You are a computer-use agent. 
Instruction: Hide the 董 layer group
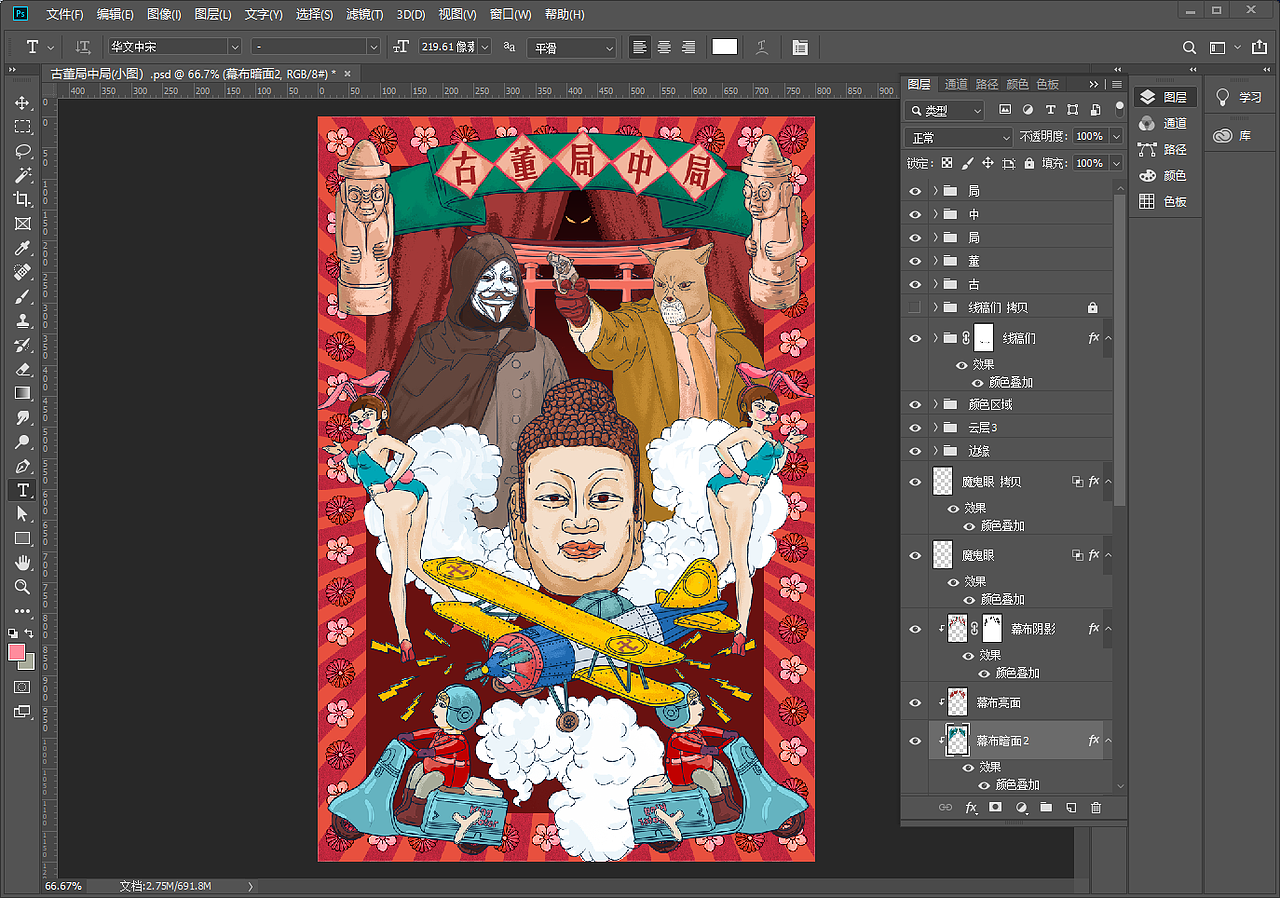point(915,261)
